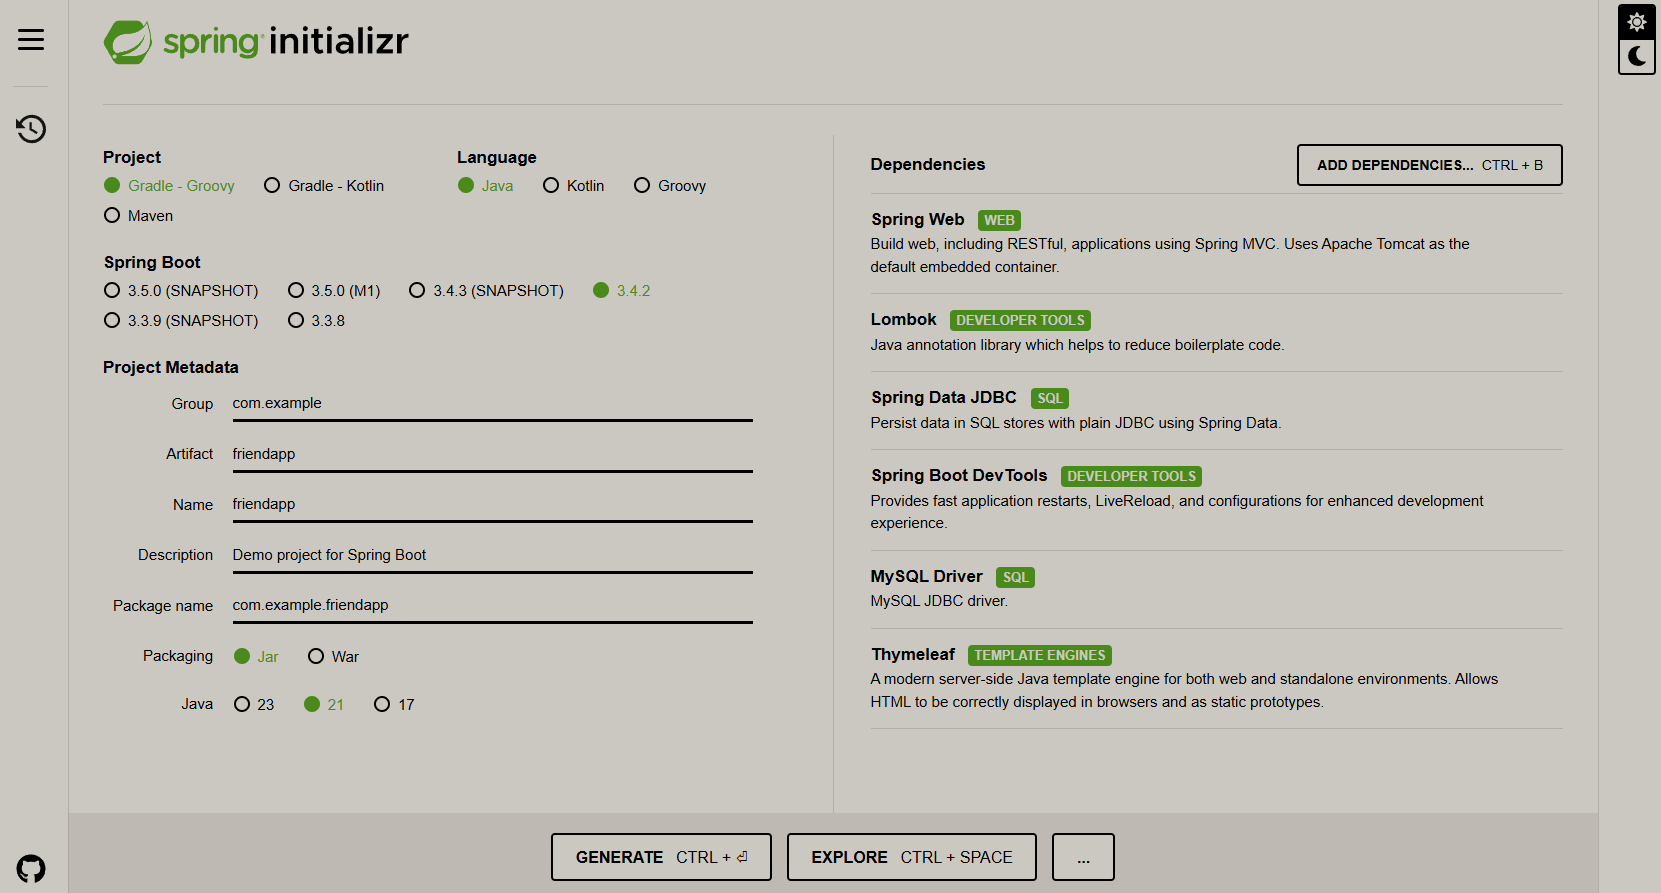Choose Jar packaging
The image size is (1661, 893).
click(x=256, y=657)
